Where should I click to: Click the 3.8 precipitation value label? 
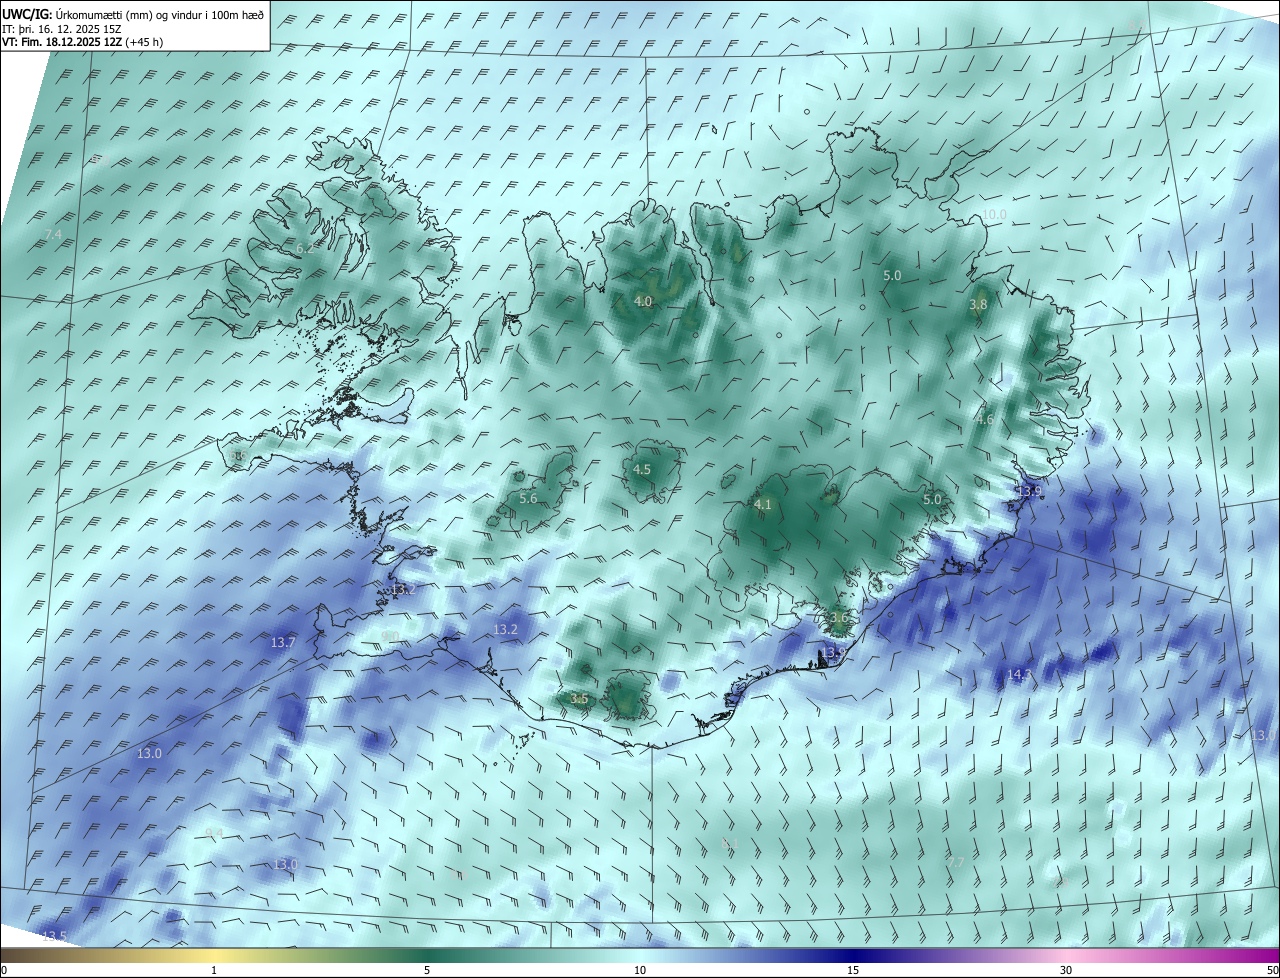tap(978, 304)
